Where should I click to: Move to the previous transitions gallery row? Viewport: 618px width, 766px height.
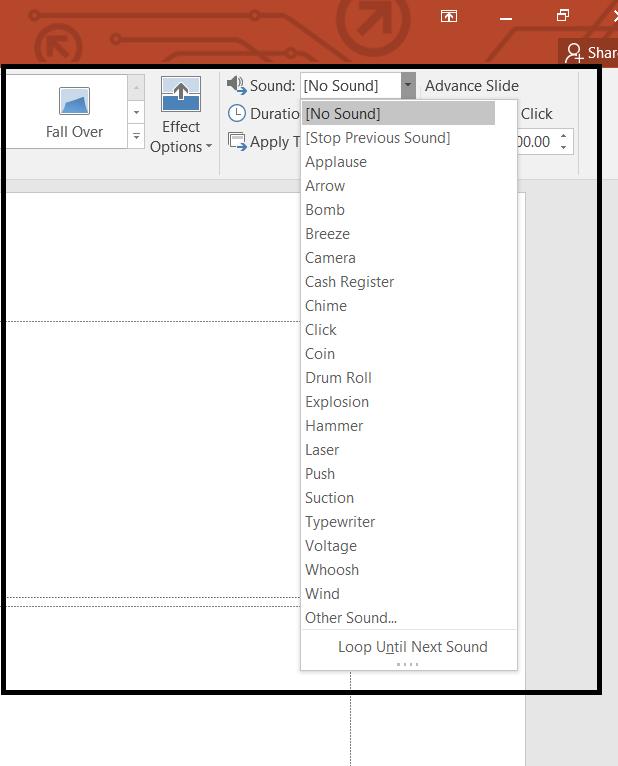coord(136,88)
